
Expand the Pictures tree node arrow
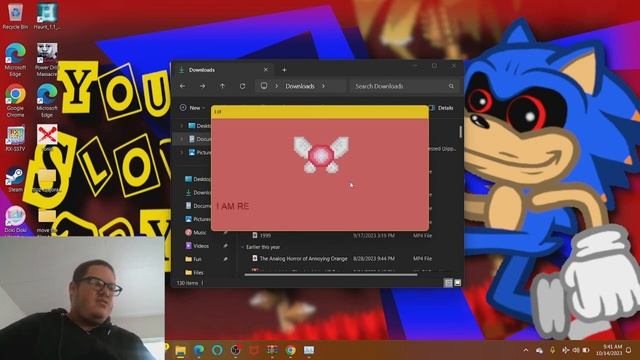point(182,152)
